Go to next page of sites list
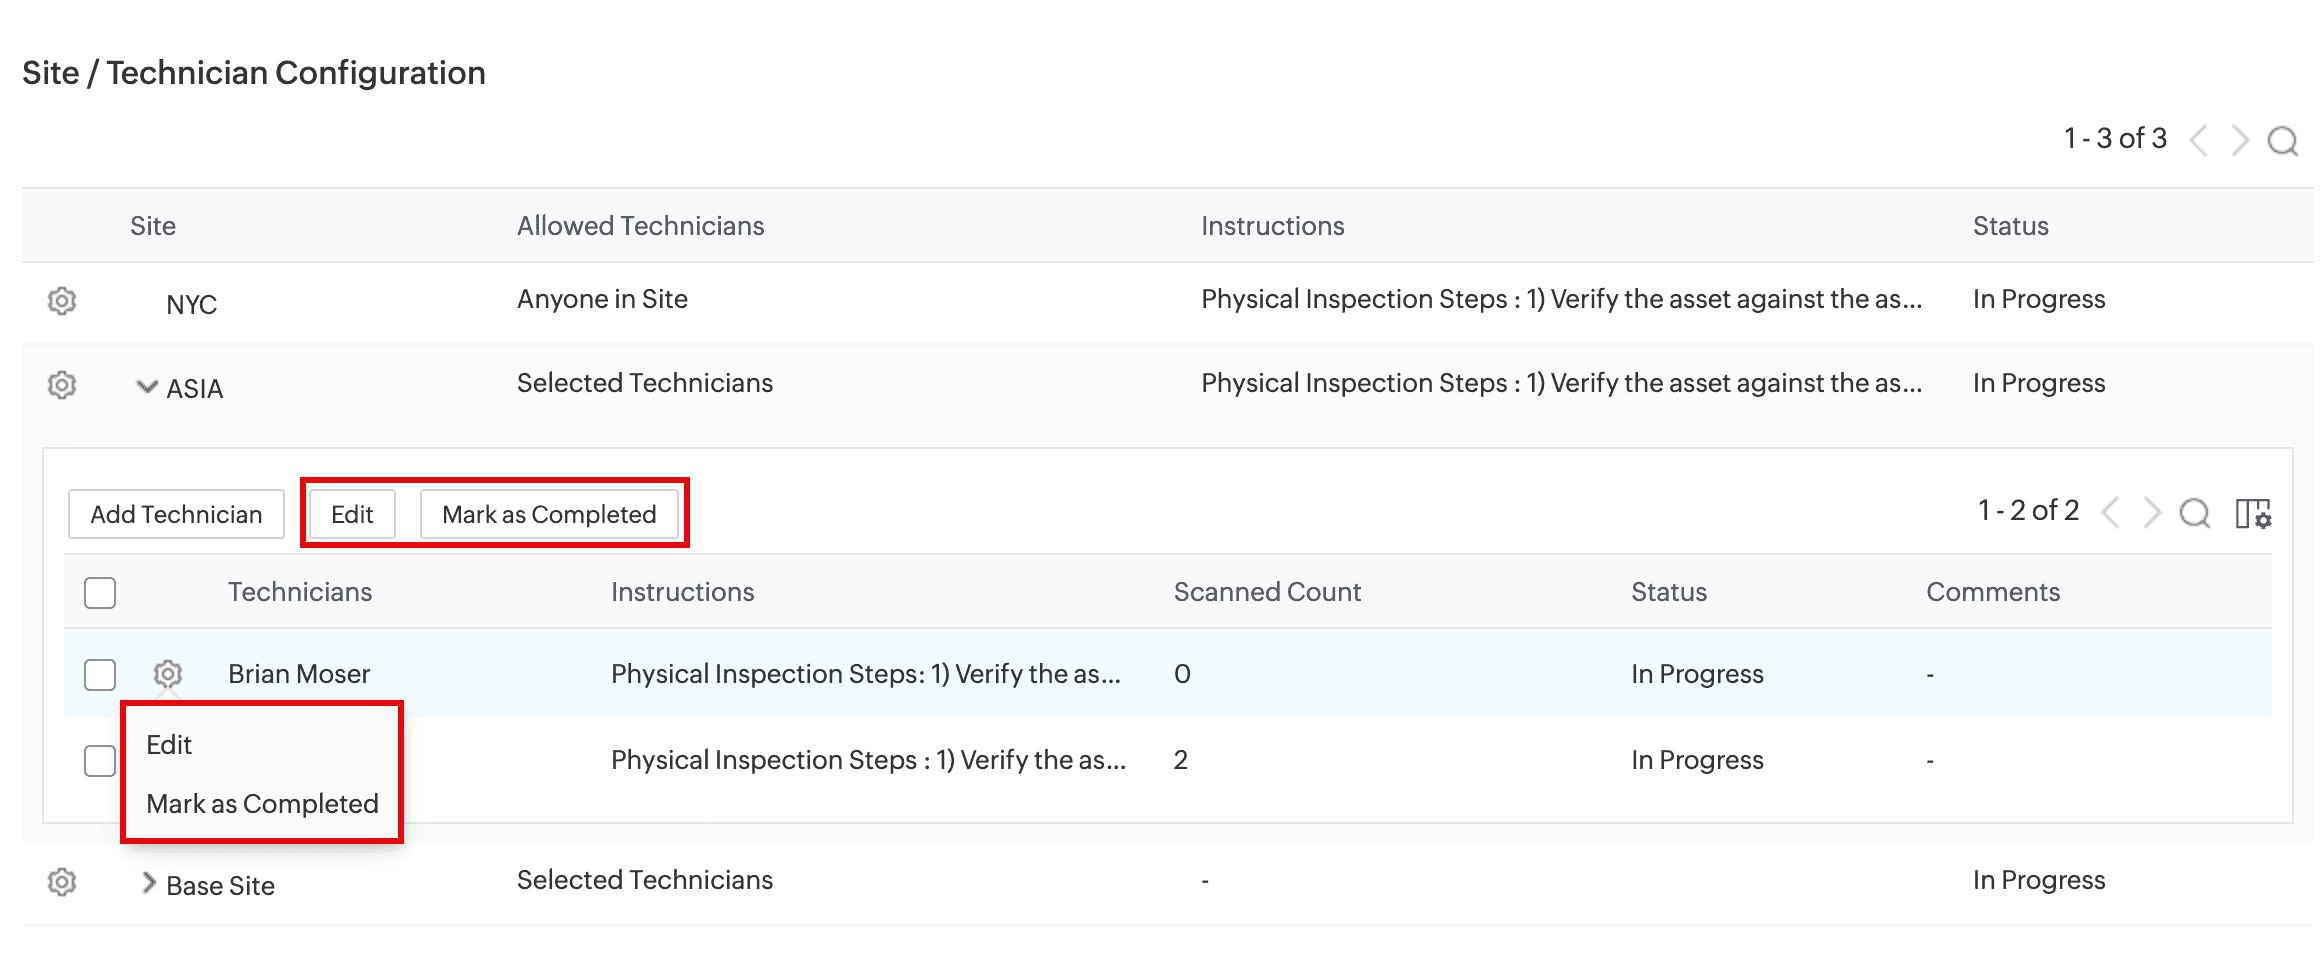This screenshot has width=2324, height=956. click(x=2240, y=141)
